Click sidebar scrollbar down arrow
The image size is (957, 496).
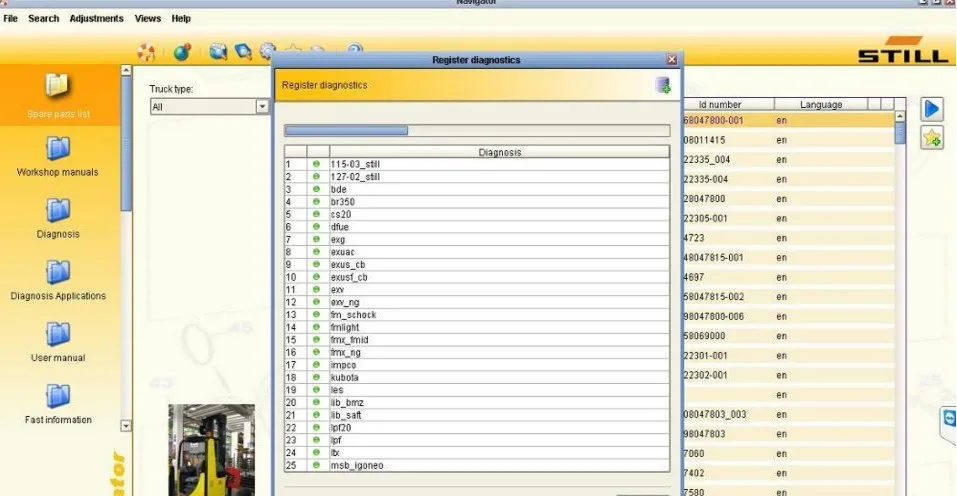pyautogui.click(x=126, y=426)
